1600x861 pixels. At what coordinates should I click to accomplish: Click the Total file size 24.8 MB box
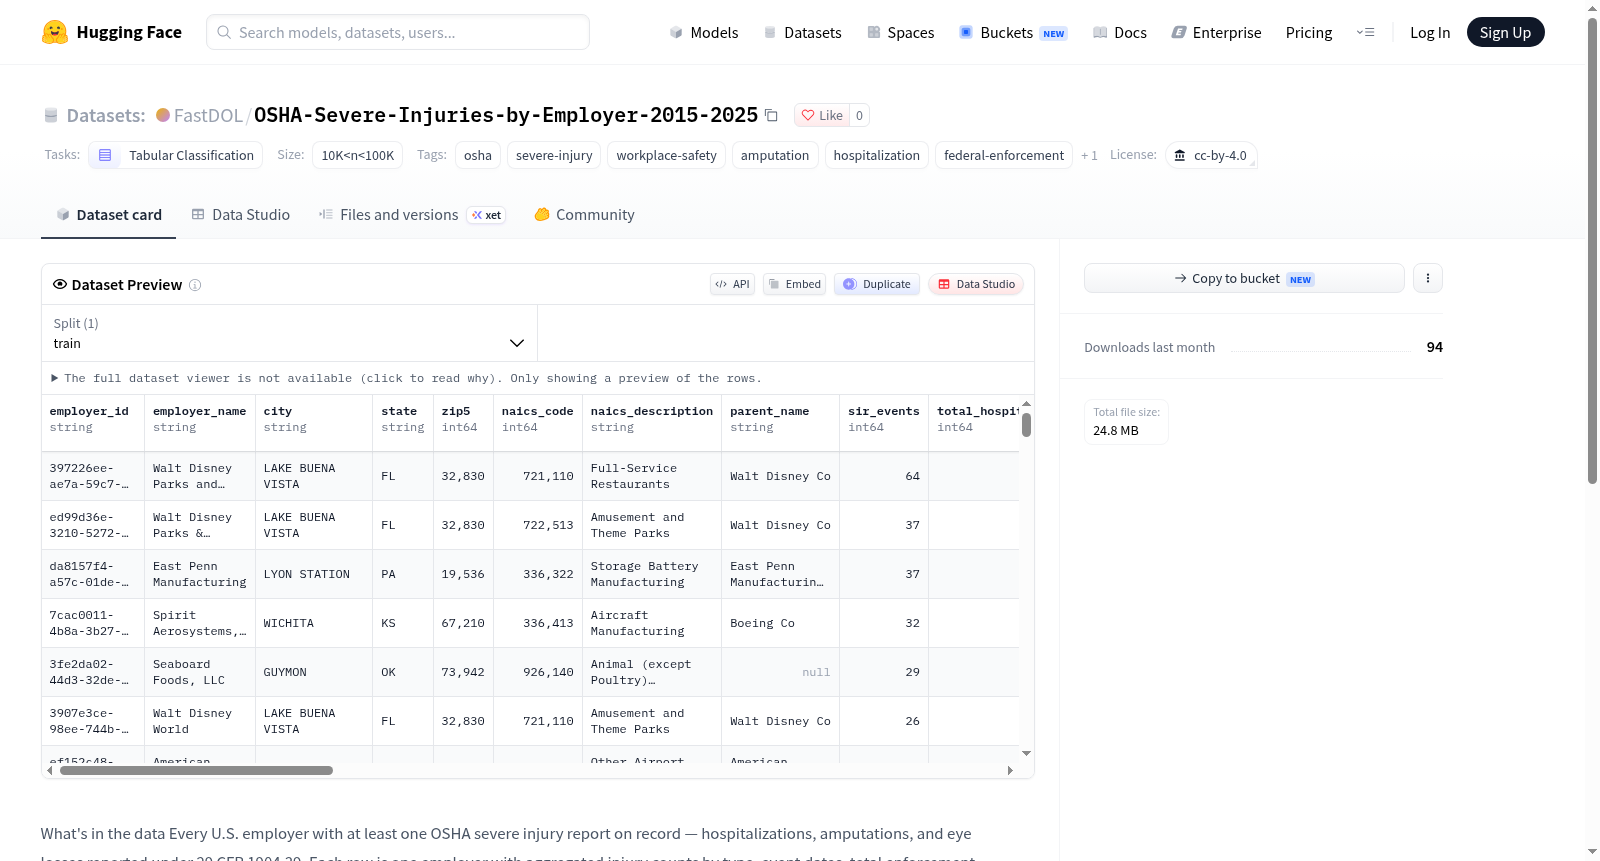coord(1127,421)
